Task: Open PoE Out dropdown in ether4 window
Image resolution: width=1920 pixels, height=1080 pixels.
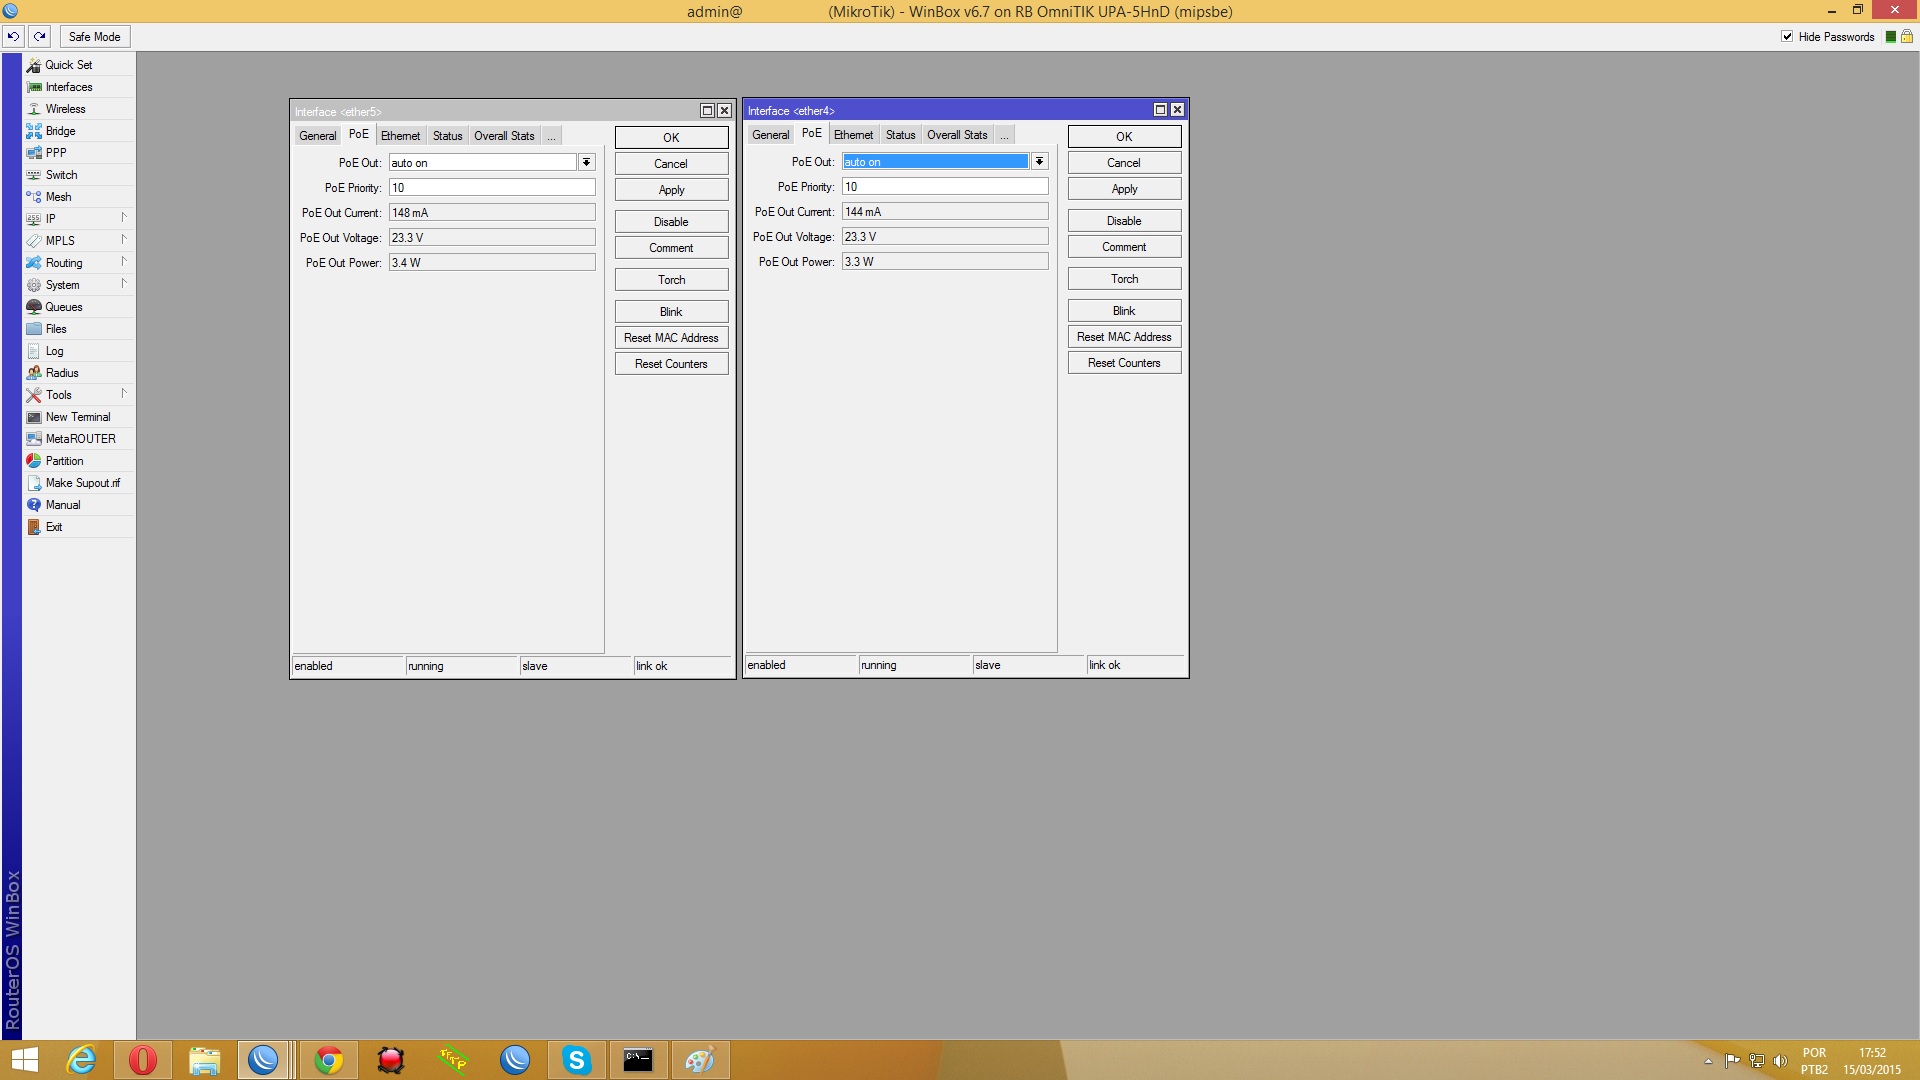Action: pyautogui.click(x=1039, y=161)
